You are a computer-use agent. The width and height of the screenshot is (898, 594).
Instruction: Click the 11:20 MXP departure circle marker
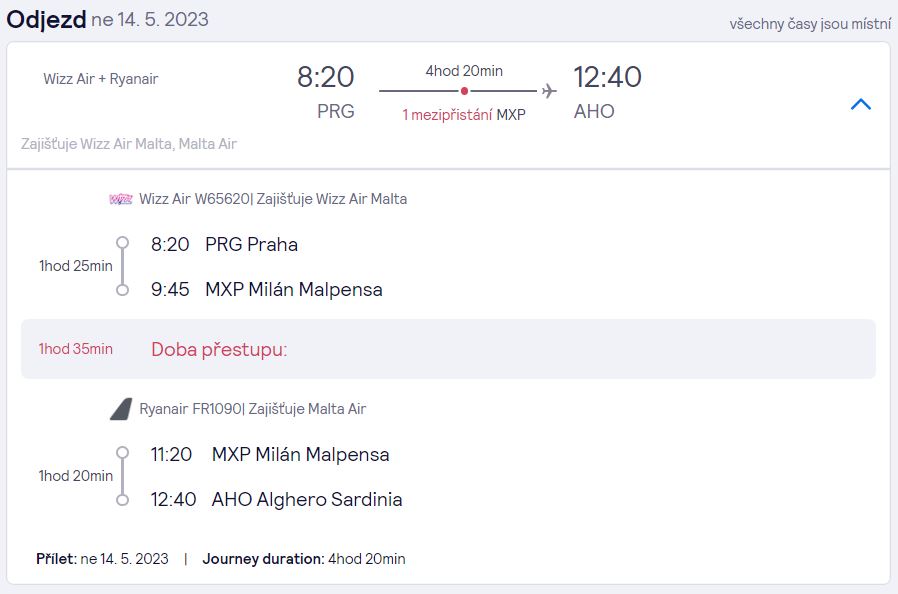coord(122,453)
